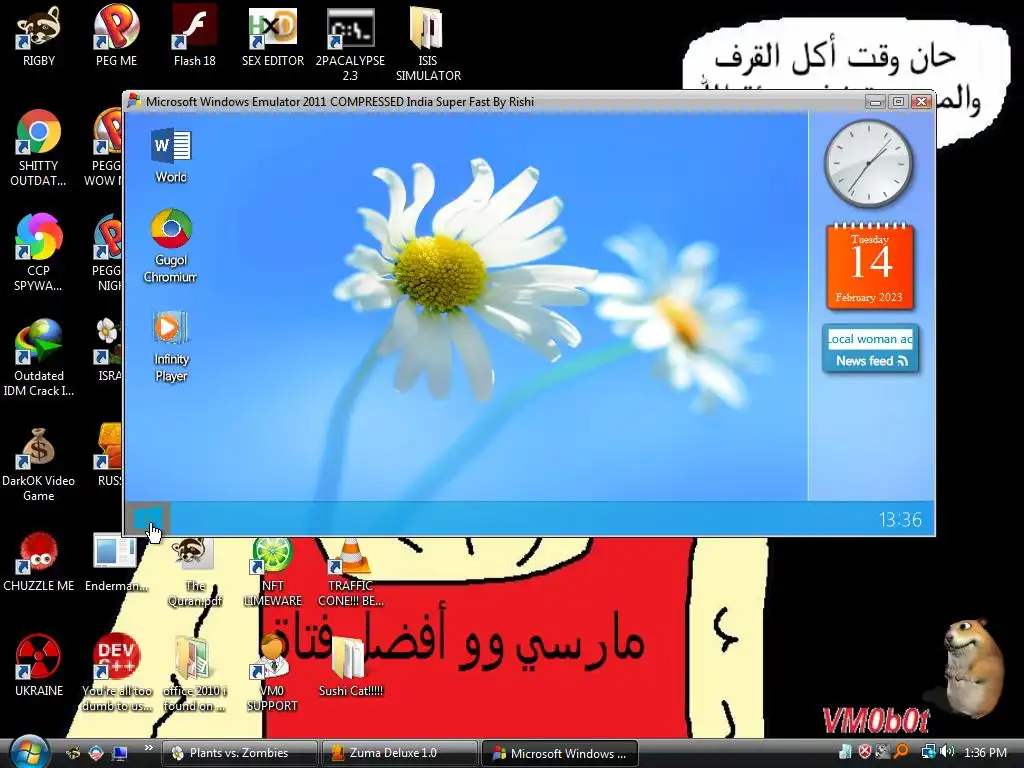Launch Gugol Chromium browser icon
Image resolution: width=1024 pixels, height=768 pixels.
[x=171, y=246]
